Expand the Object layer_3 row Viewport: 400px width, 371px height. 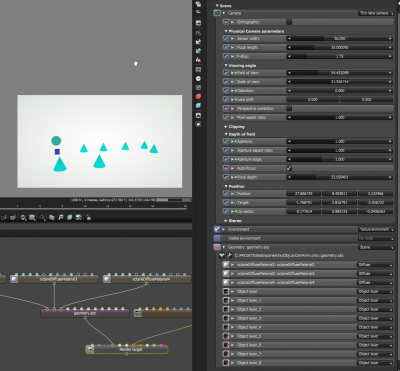233,319
